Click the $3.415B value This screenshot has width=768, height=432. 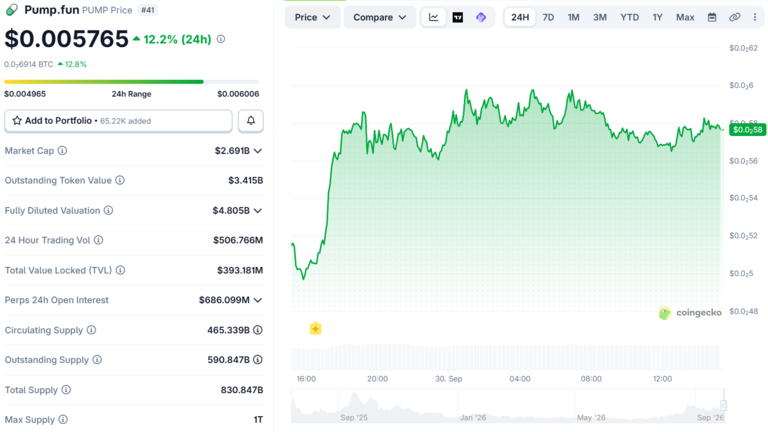(x=245, y=181)
